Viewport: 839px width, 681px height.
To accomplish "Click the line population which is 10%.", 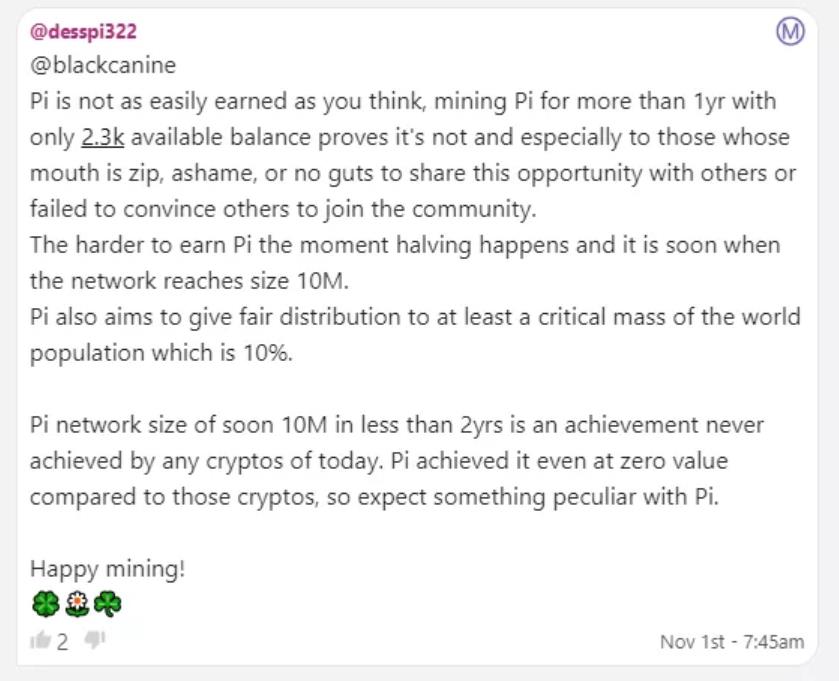I will (x=162, y=353).
